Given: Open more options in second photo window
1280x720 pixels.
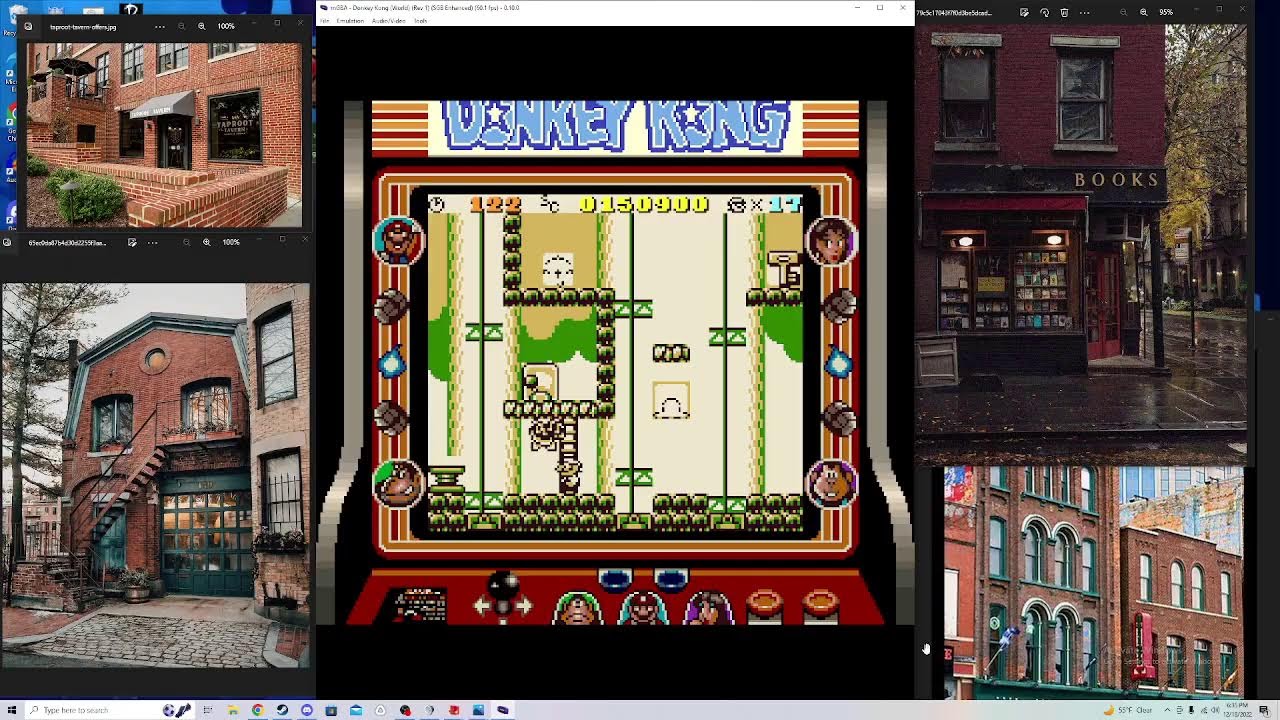Looking at the screenshot, I should [153, 242].
